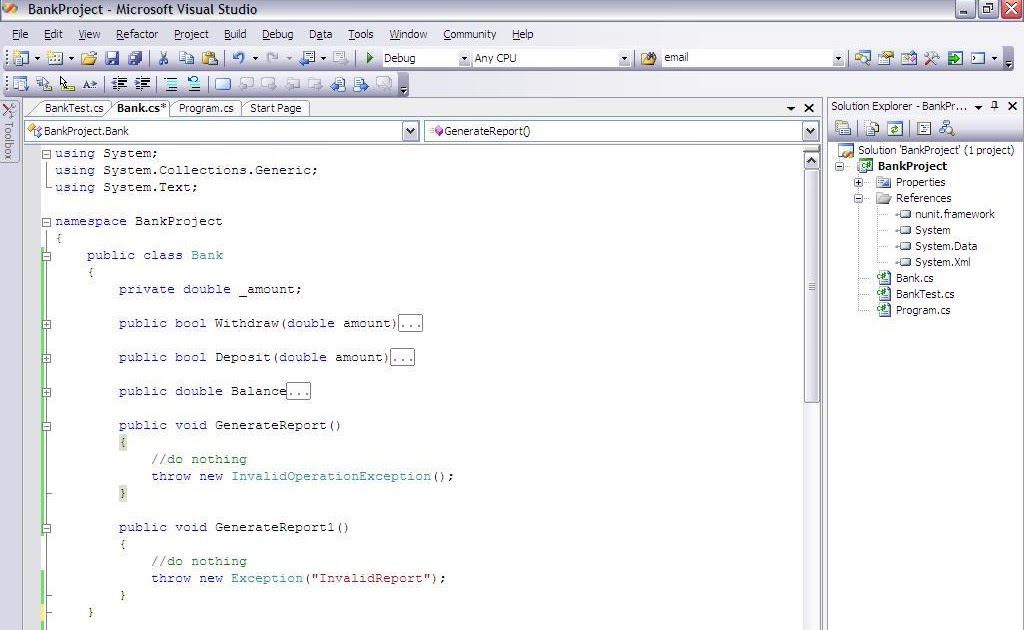Expand the Properties node in Solution Explorer
This screenshot has width=1024, height=630.
[858, 182]
